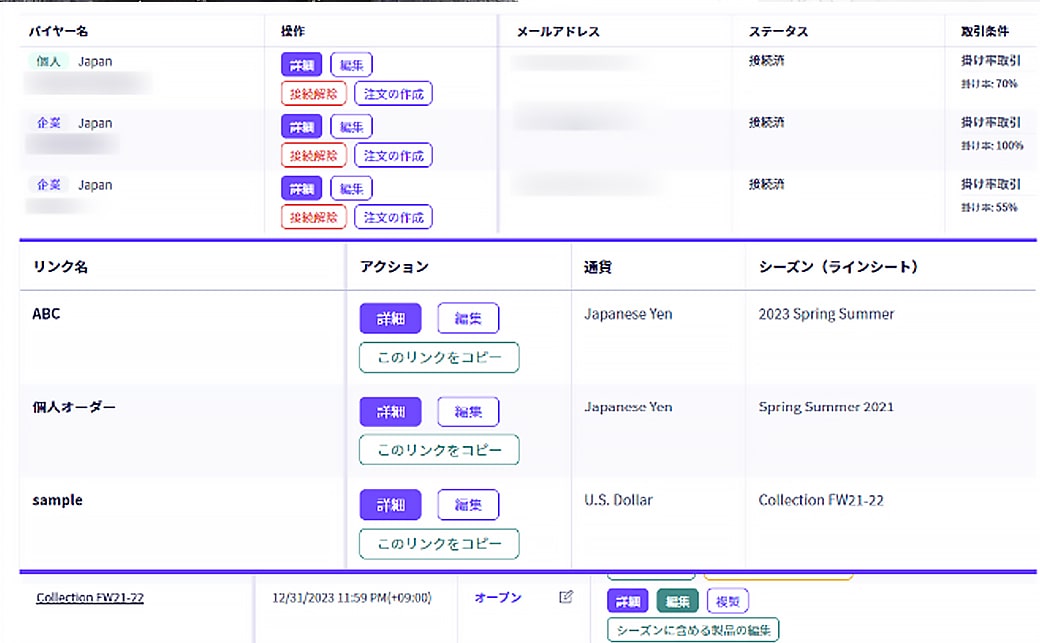
Task: Click the edit pencil icon beside オープン
Action: pos(566,597)
